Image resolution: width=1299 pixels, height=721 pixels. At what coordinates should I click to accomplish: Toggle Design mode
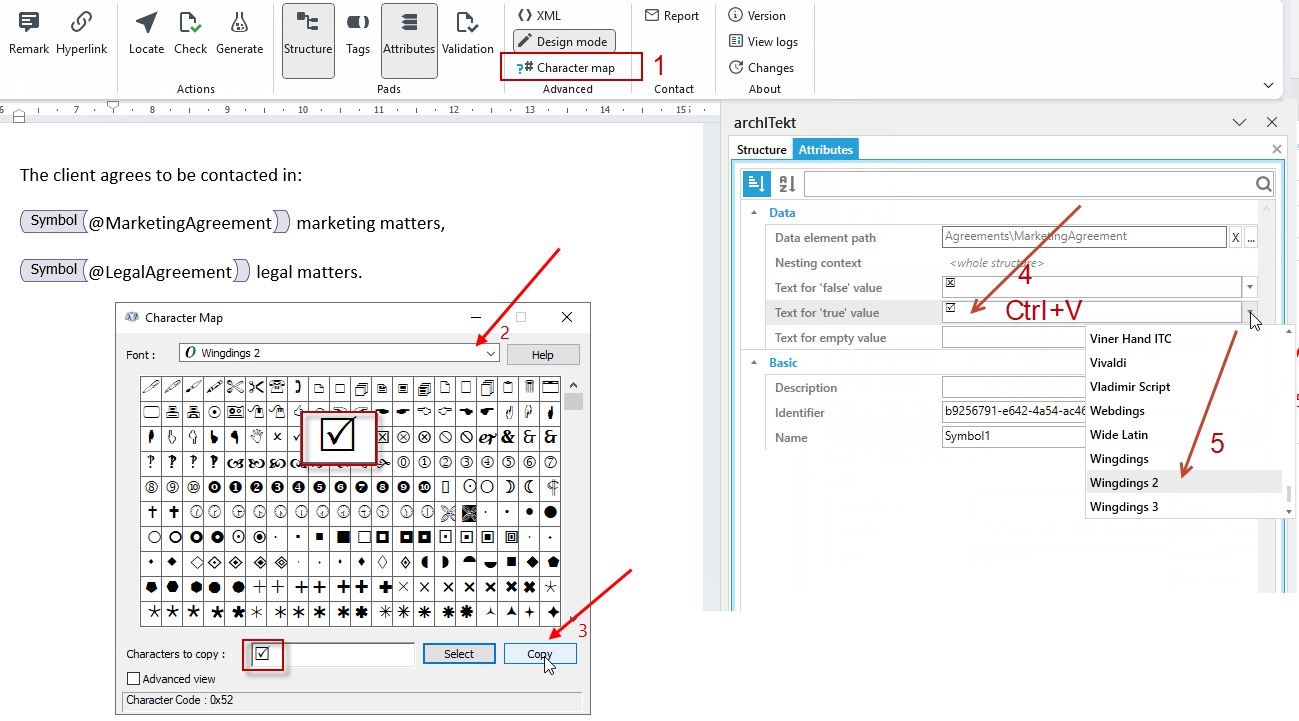pos(564,42)
